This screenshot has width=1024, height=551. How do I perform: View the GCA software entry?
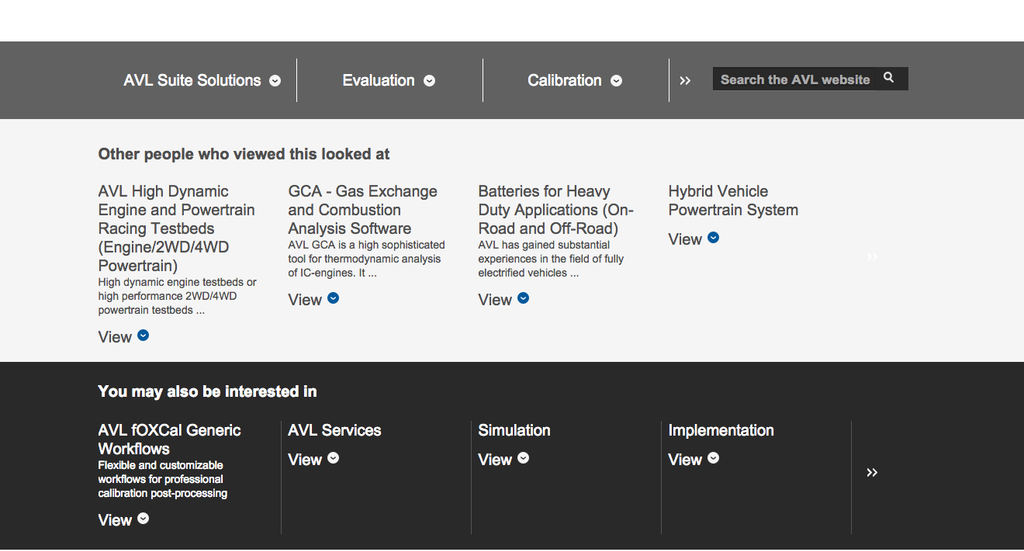(305, 300)
